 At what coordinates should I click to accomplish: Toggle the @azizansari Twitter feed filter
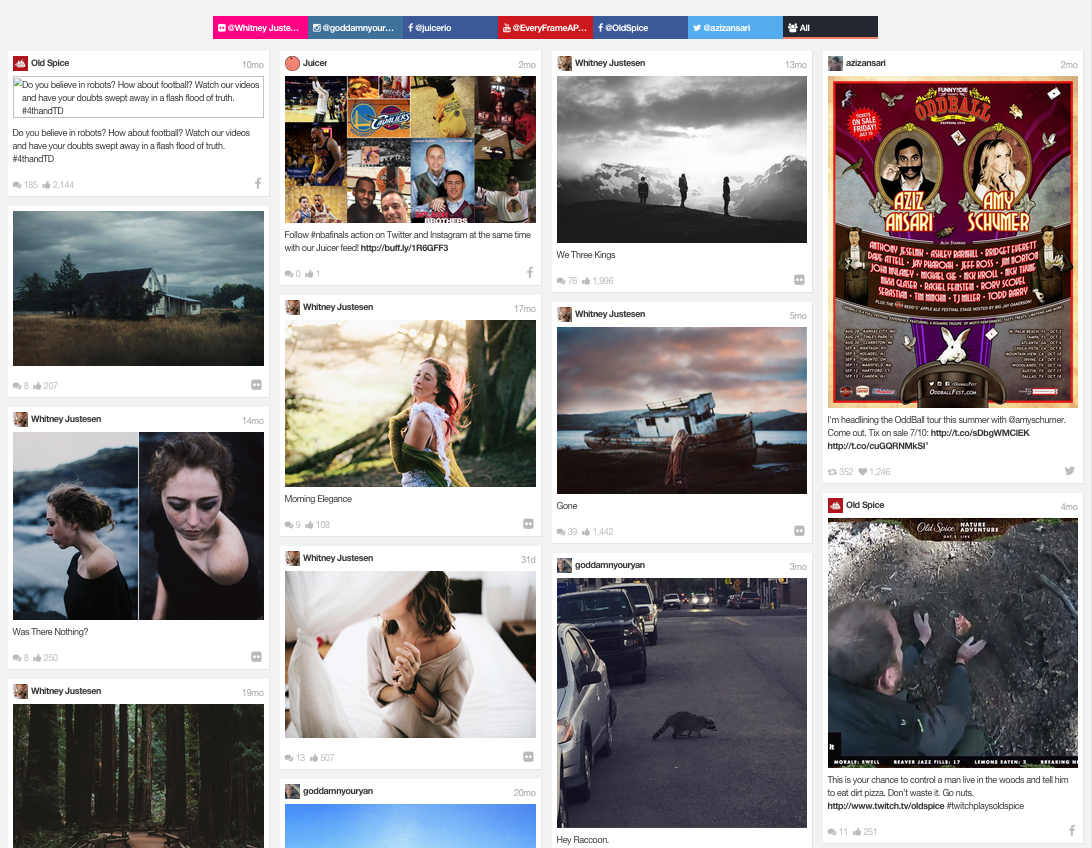(x=734, y=27)
